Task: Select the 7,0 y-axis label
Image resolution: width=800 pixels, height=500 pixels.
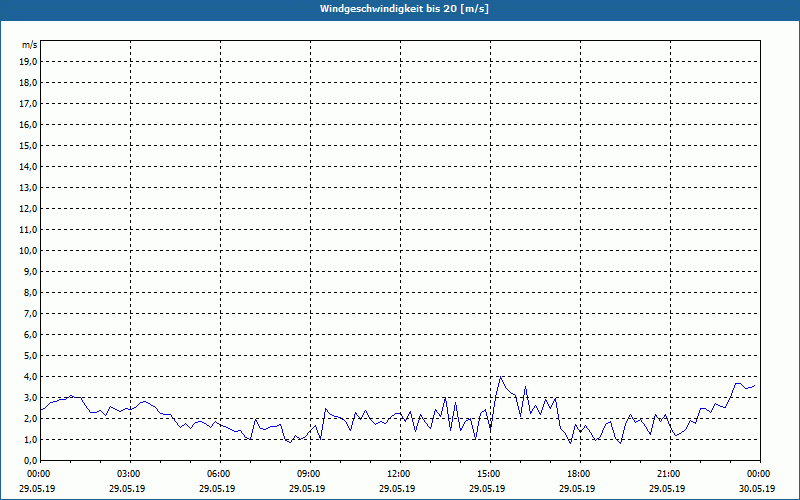Action: [31, 313]
